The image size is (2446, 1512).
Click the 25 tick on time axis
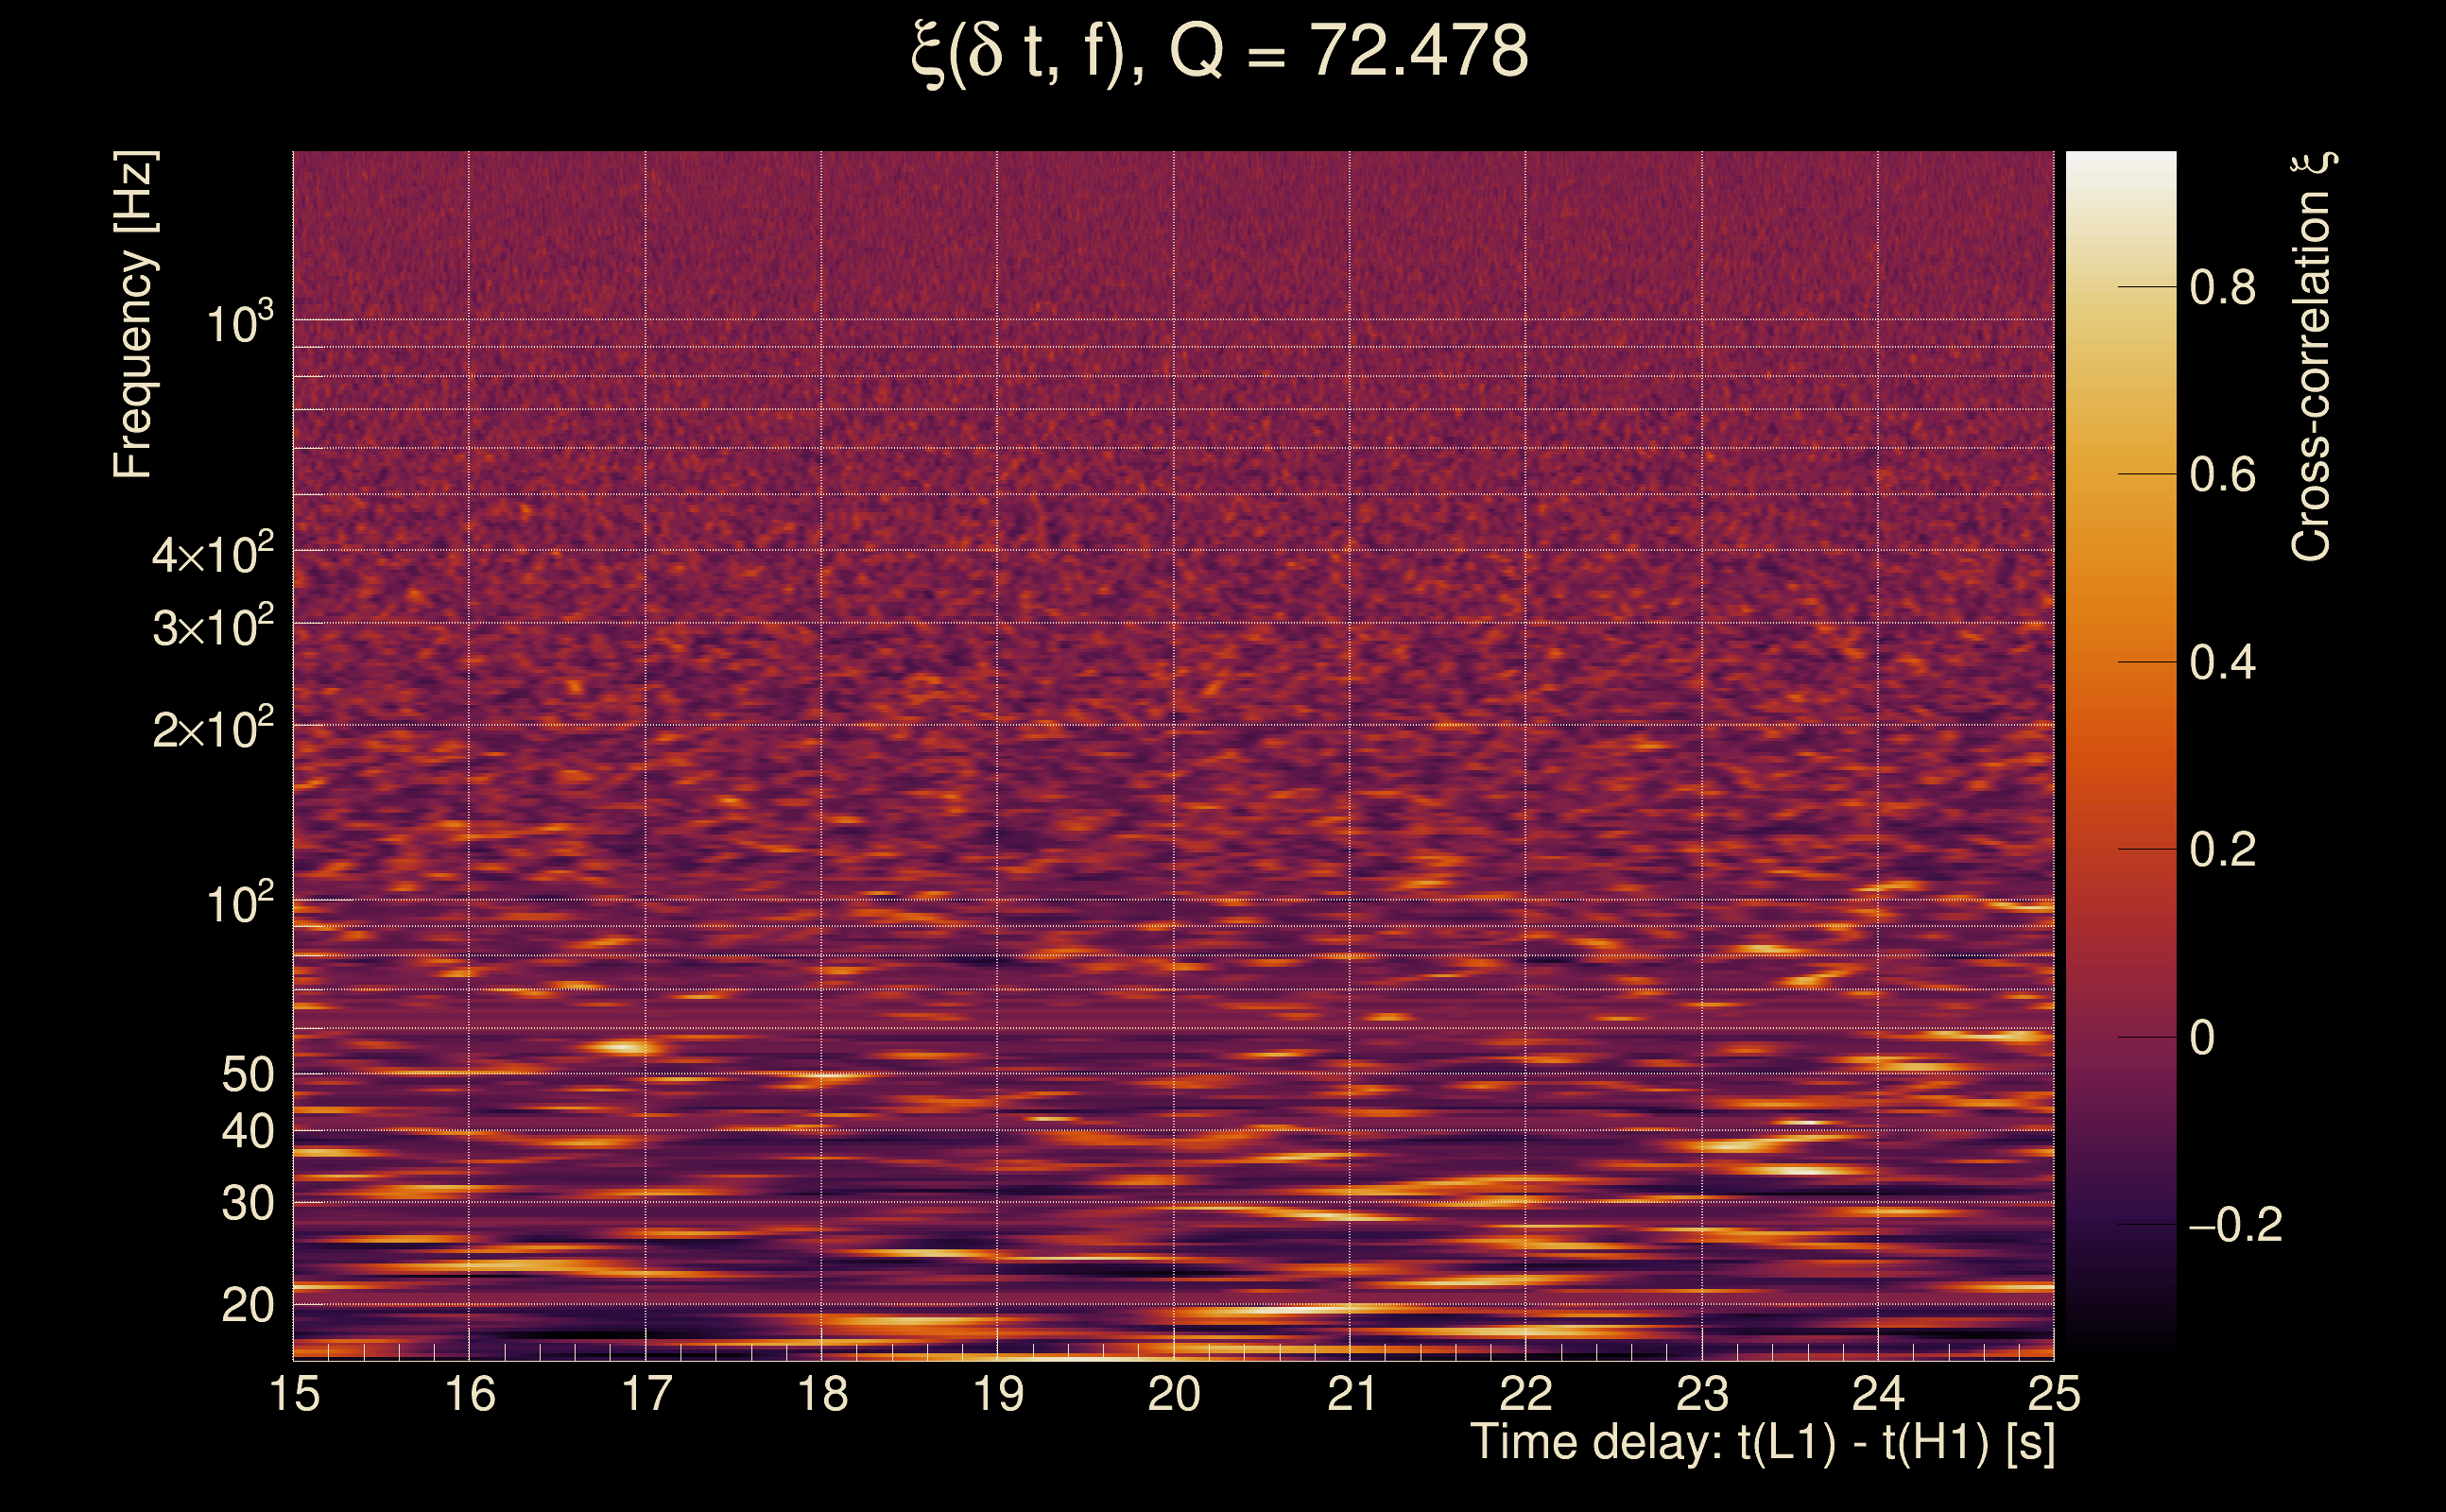(2053, 1394)
